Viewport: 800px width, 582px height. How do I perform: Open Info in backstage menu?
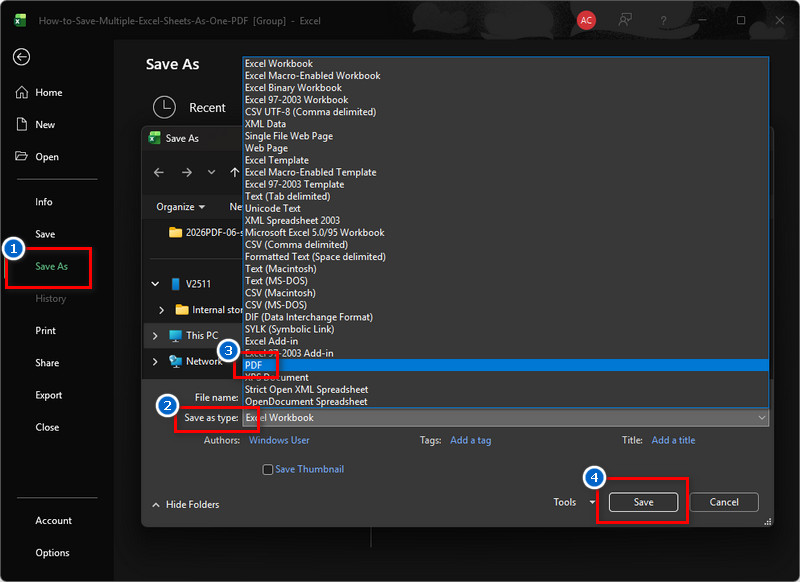click(x=44, y=202)
